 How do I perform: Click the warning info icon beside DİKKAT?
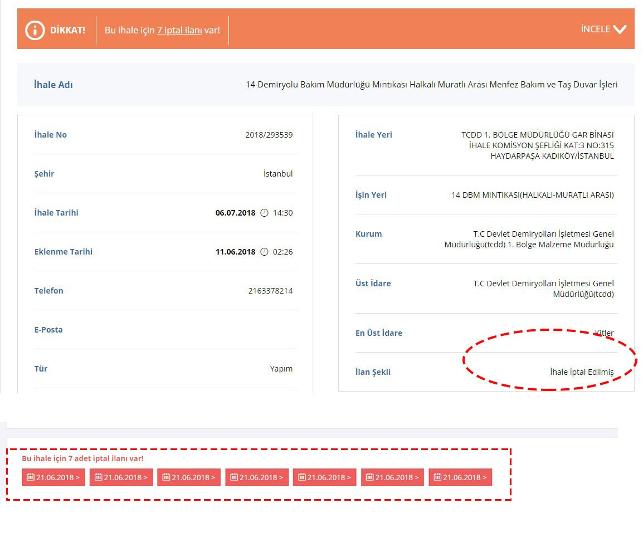34,30
